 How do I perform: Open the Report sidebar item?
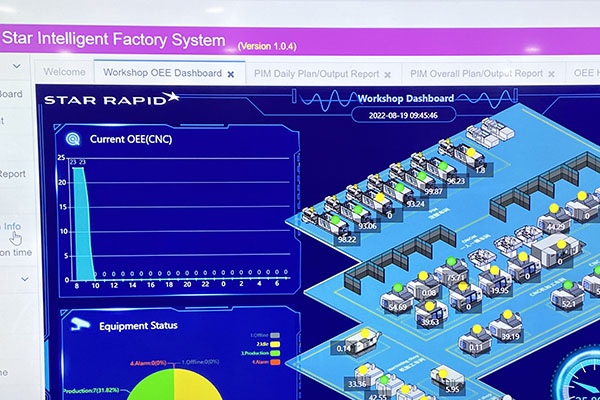pyautogui.click(x=13, y=174)
